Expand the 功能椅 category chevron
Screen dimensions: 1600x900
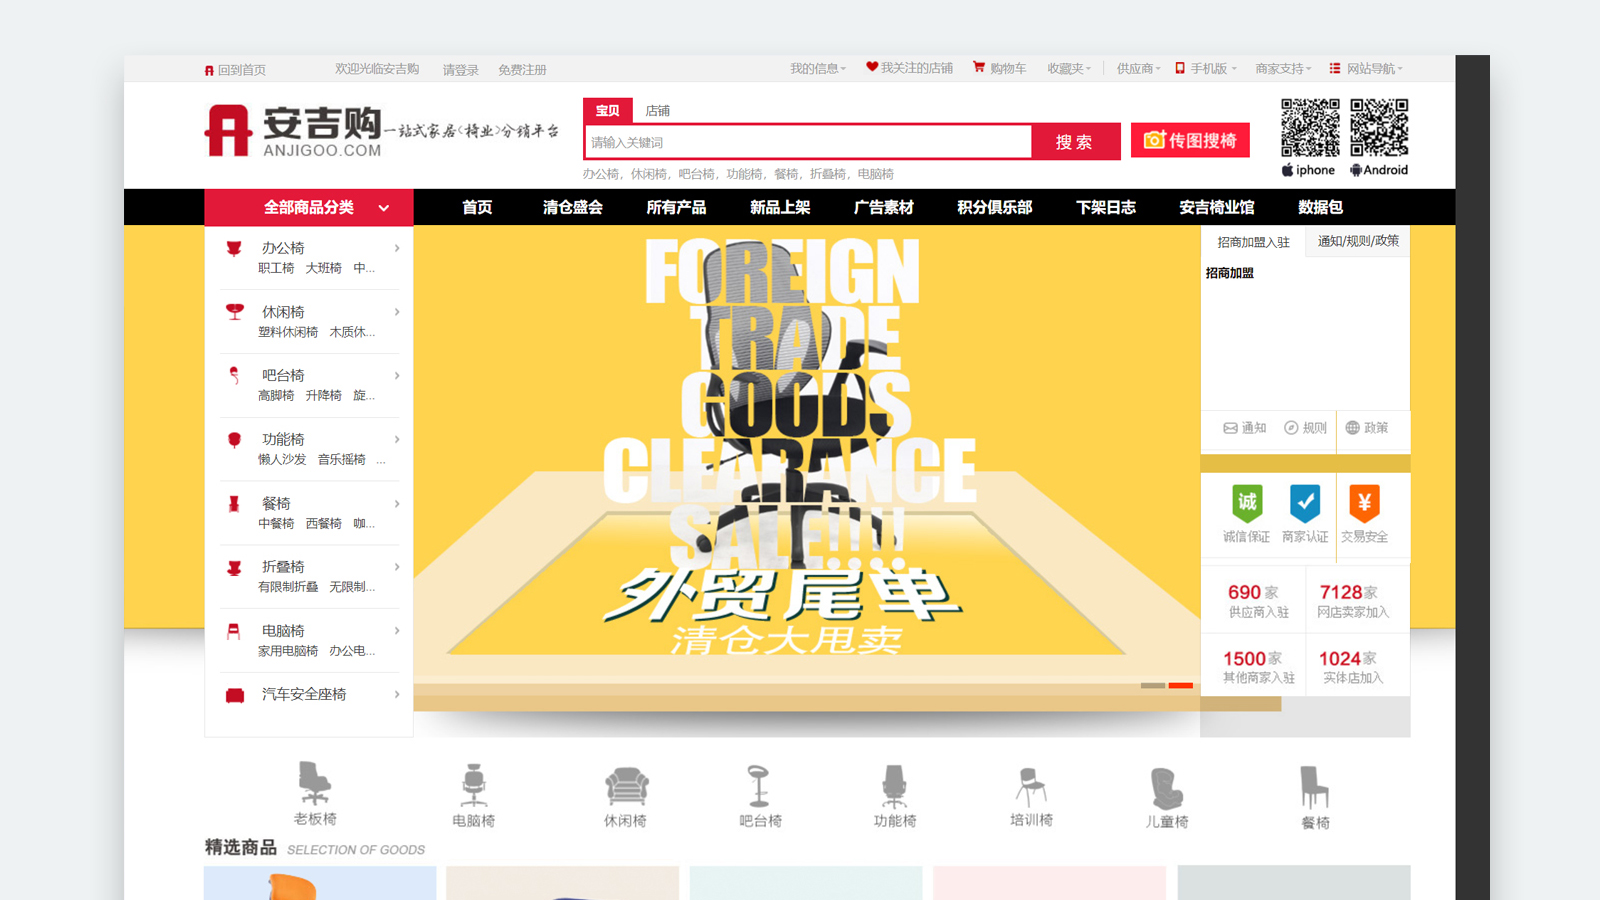coord(397,439)
